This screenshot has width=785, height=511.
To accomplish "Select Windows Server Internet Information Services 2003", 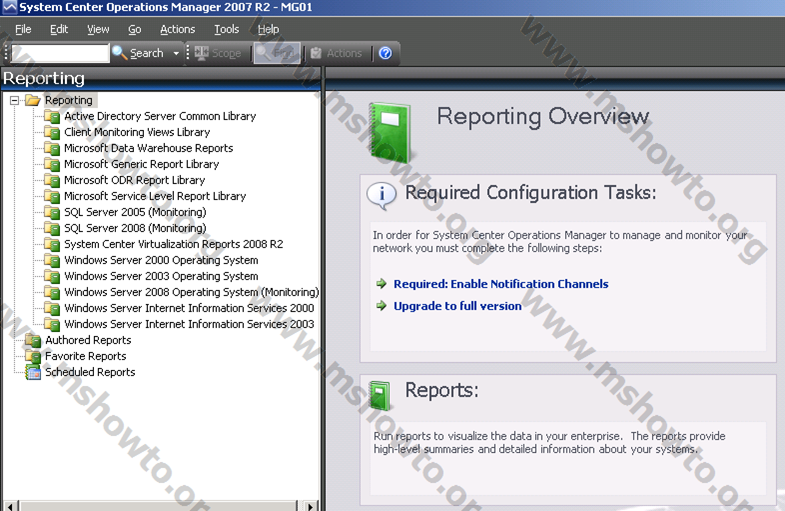I will point(189,324).
